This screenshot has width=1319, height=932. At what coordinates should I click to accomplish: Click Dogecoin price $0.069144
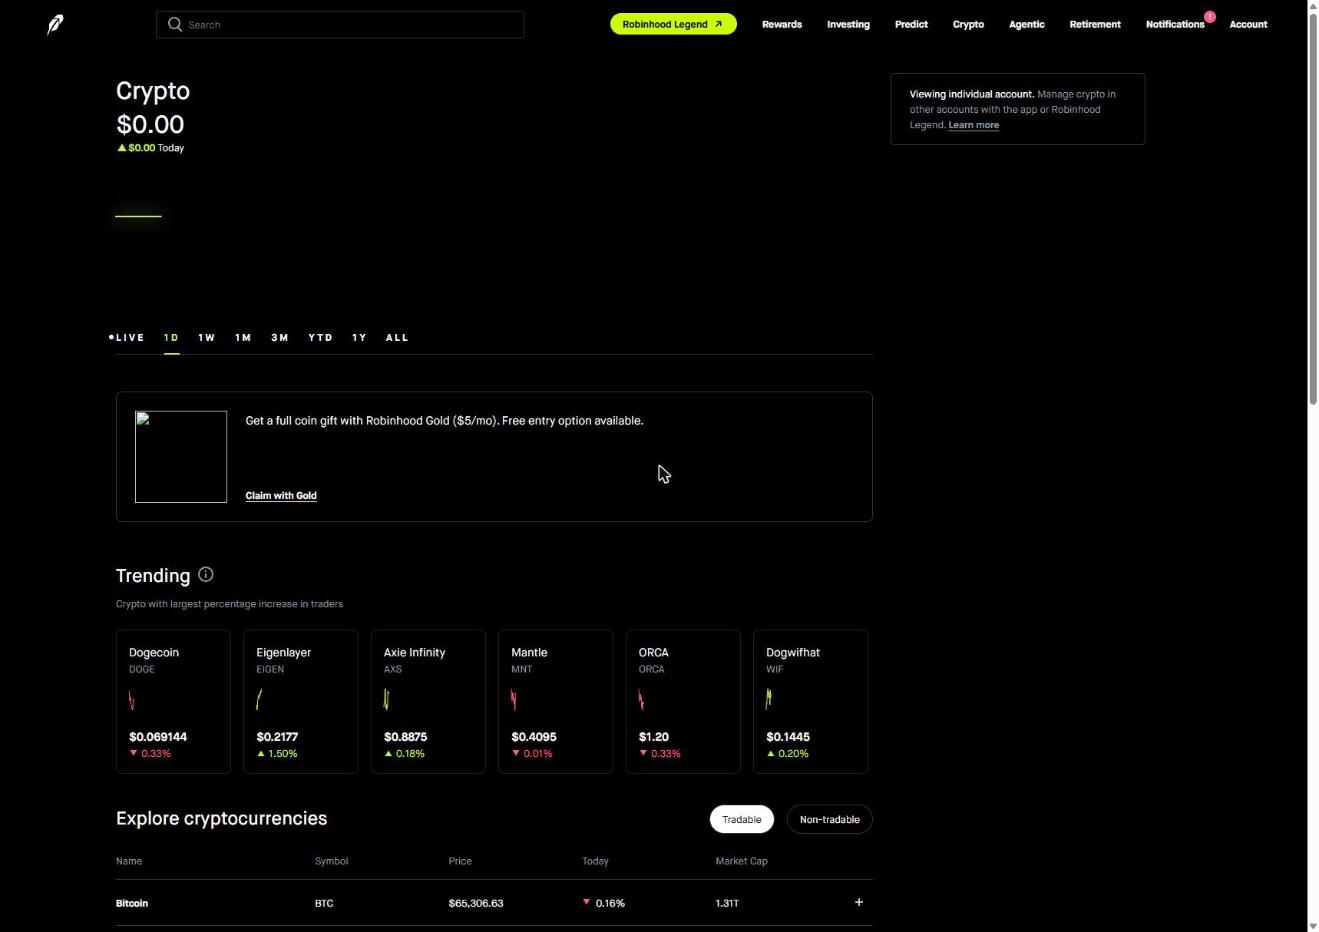click(158, 737)
